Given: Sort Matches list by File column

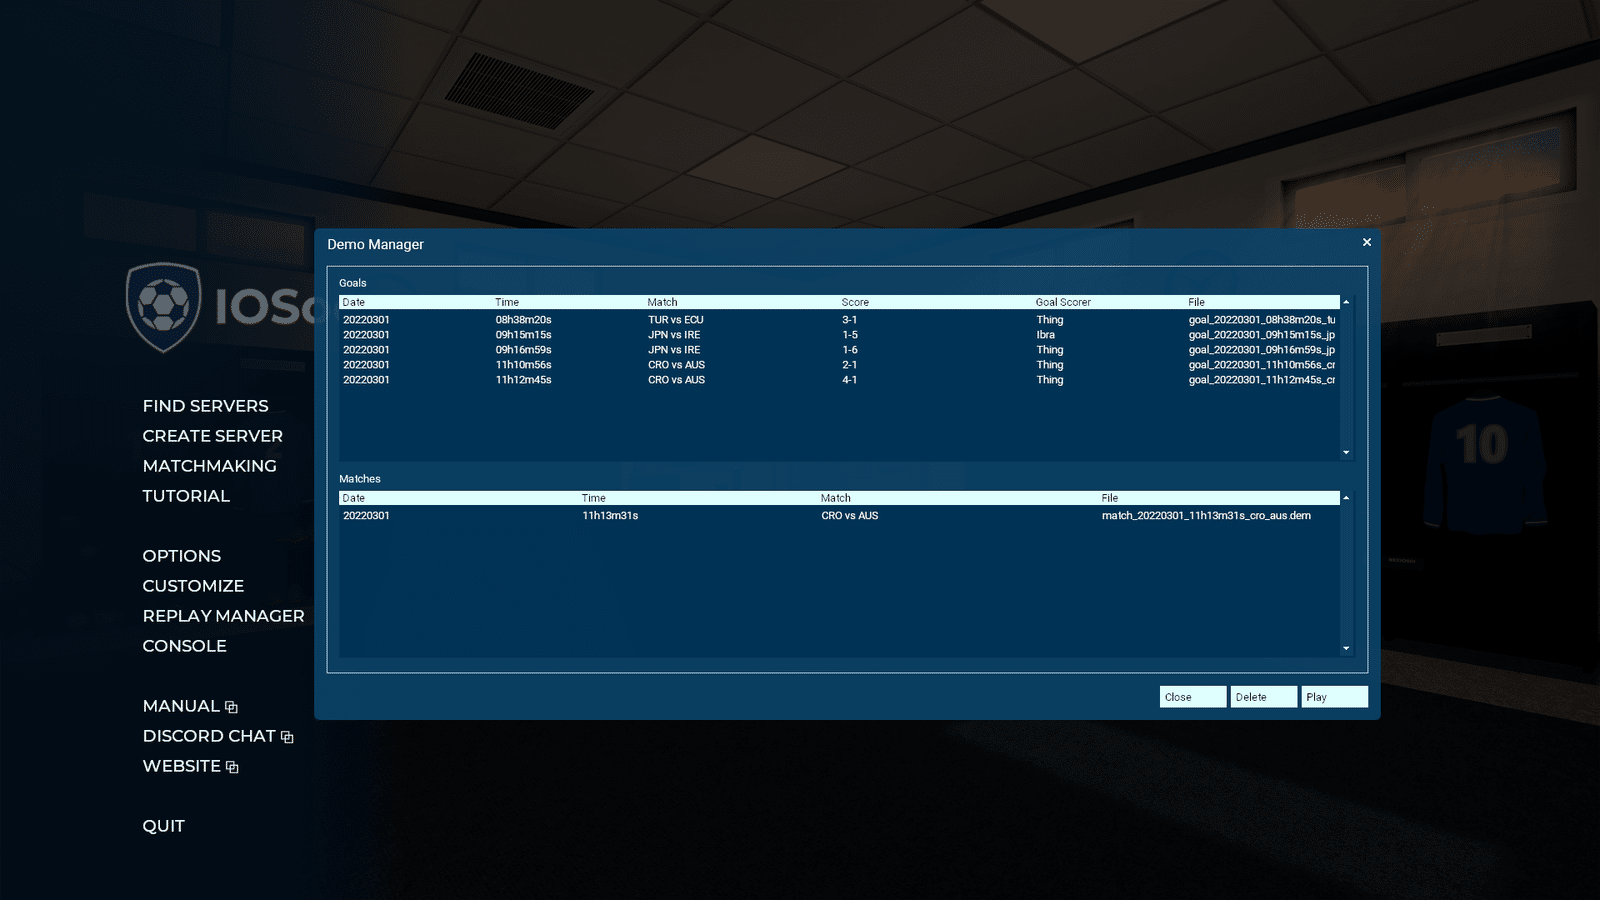Looking at the screenshot, I should 1218,498.
